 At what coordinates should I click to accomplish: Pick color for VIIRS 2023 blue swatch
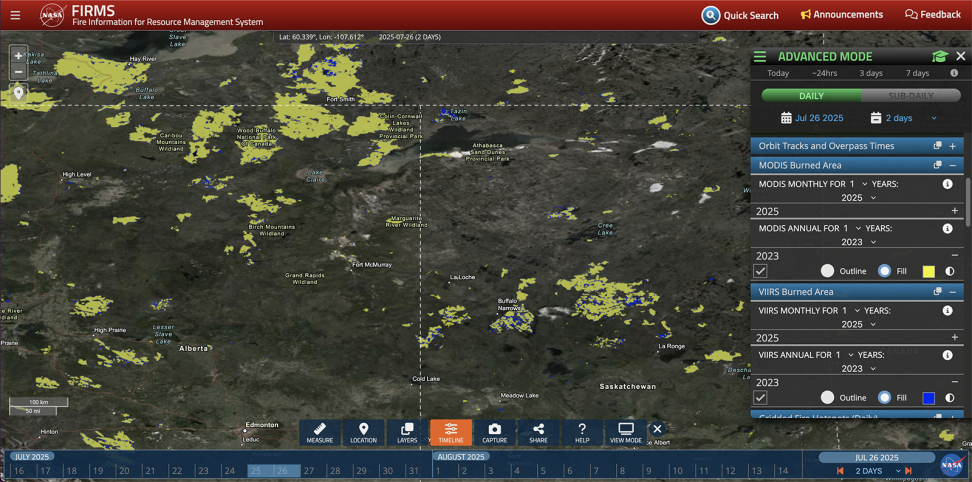(929, 398)
